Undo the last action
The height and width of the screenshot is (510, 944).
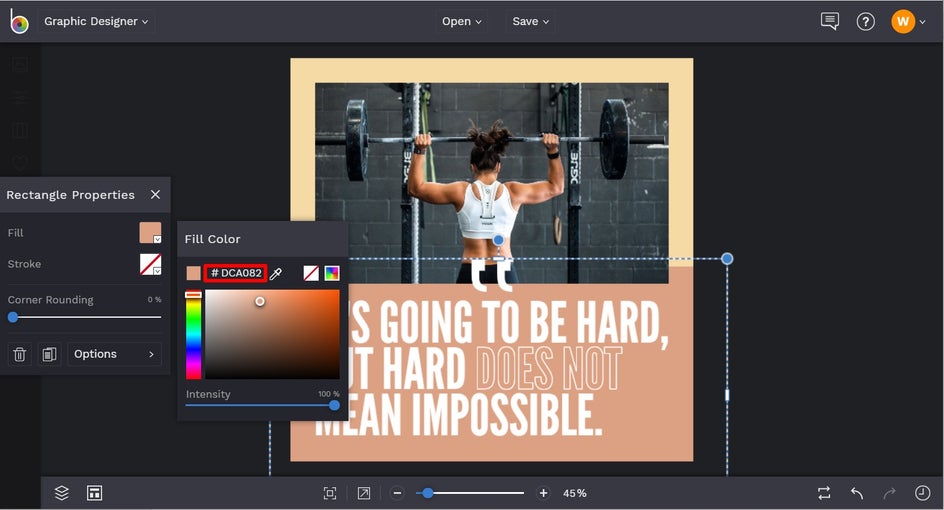(857, 493)
